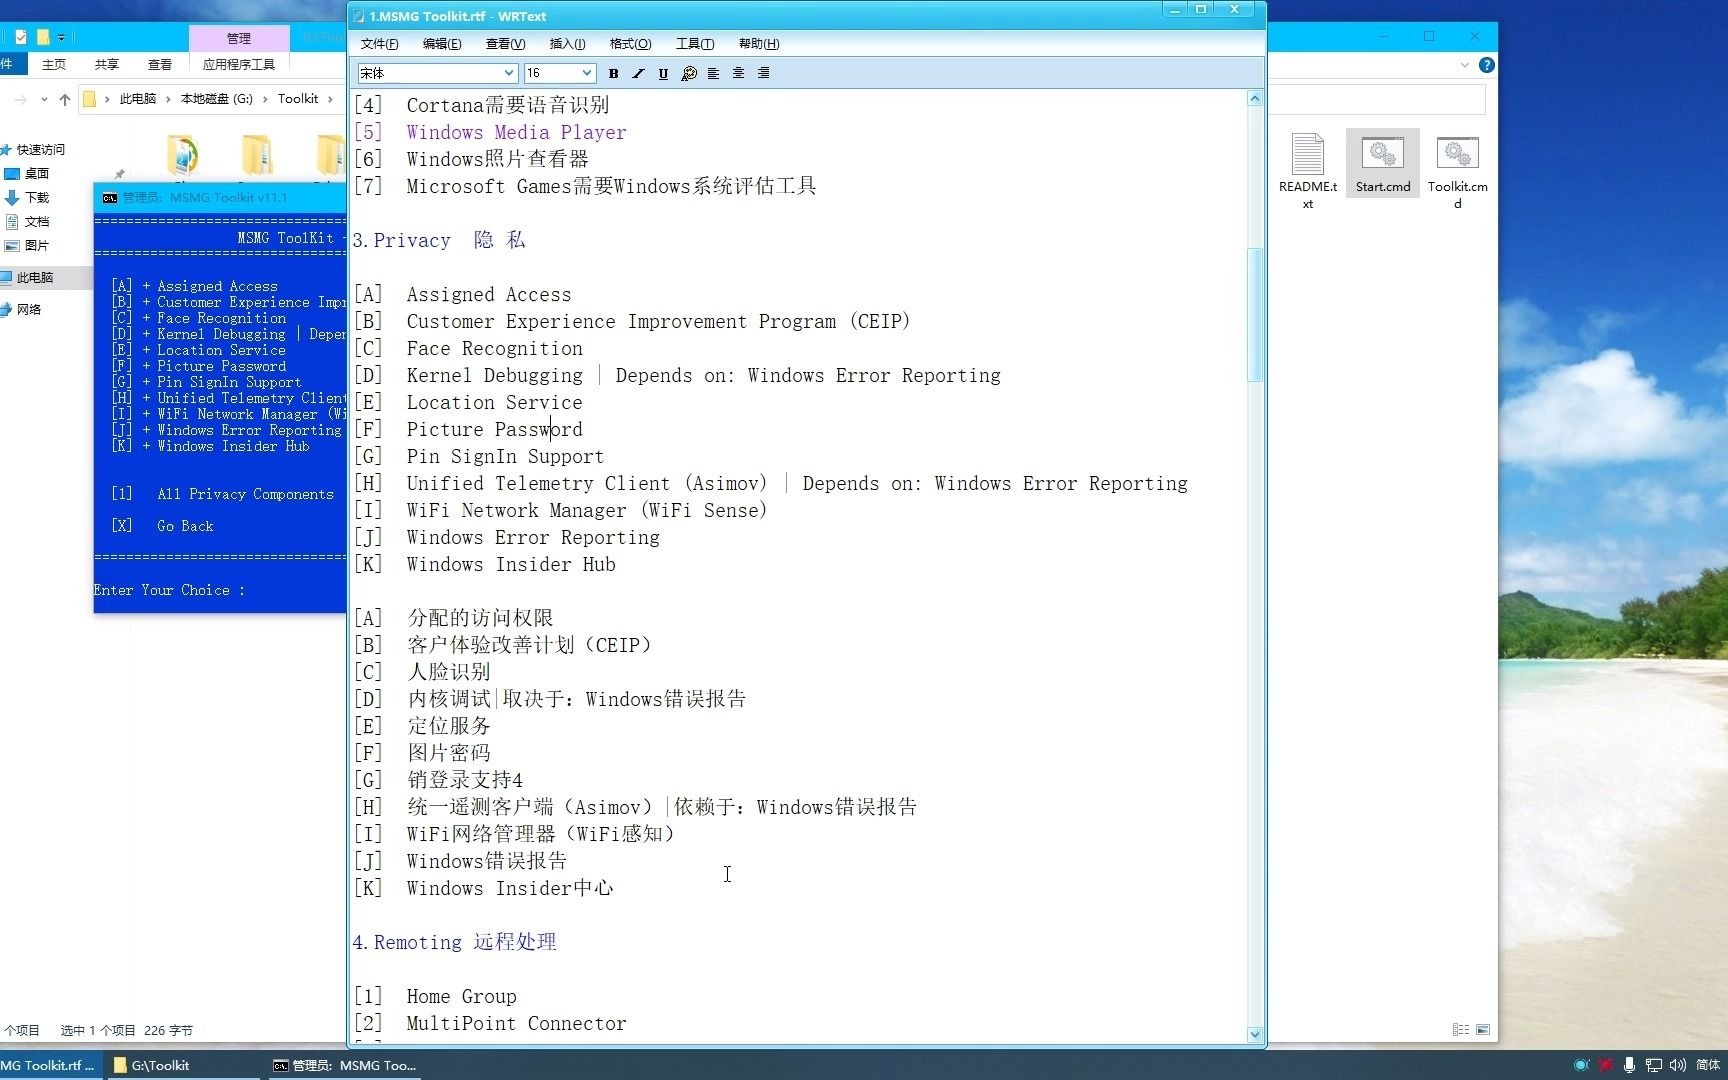This screenshot has height=1080, width=1728.
Task: Click the Explorer forward navigation arrow
Action: pos(20,99)
